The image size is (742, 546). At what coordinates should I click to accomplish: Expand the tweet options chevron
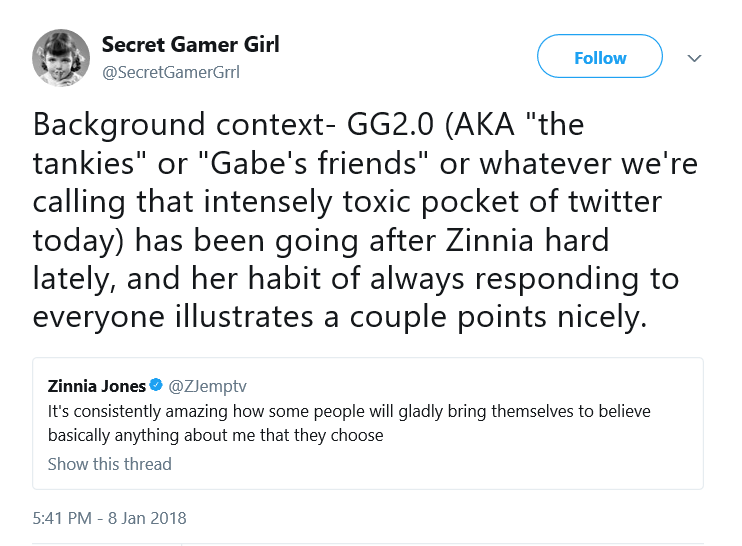(694, 58)
